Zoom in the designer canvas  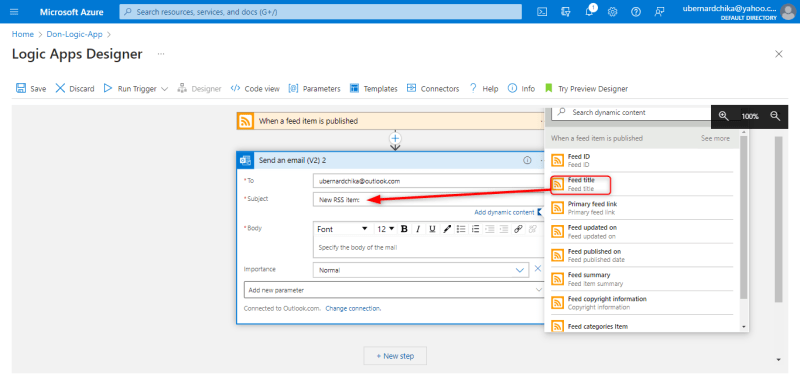click(723, 116)
